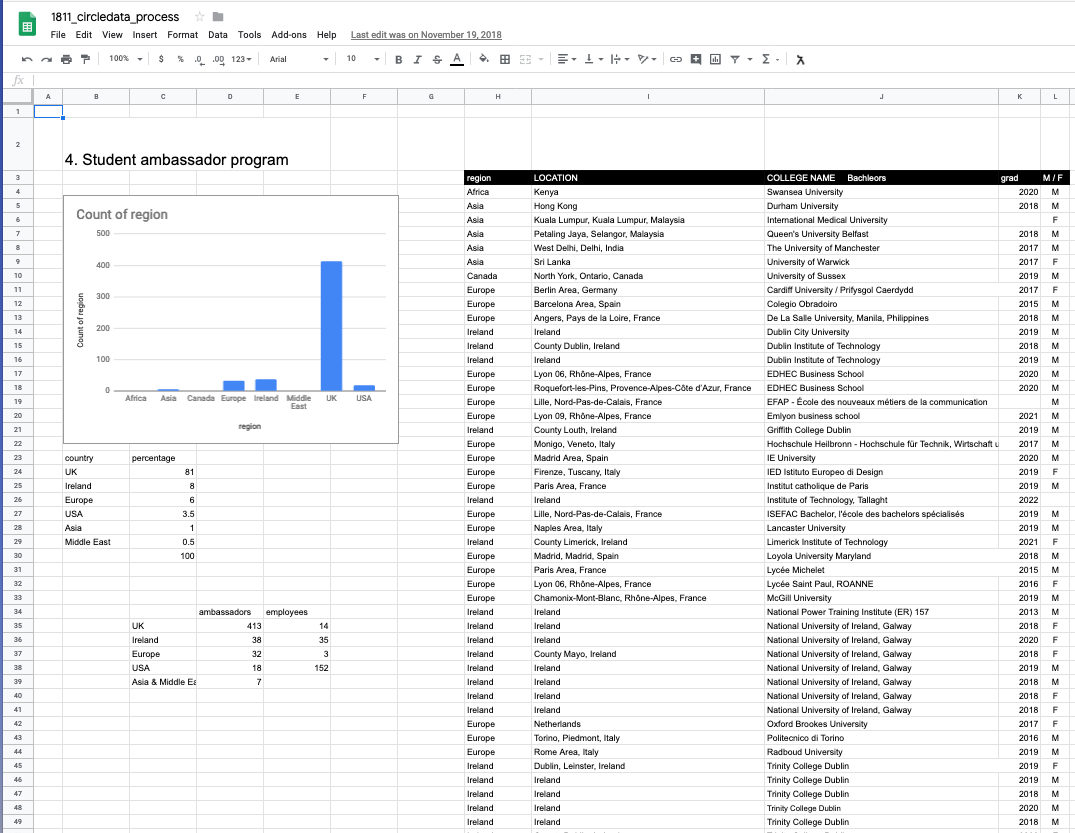Click the undo icon in toolbar
The height and width of the screenshot is (833, 1075).
point(27,60)
